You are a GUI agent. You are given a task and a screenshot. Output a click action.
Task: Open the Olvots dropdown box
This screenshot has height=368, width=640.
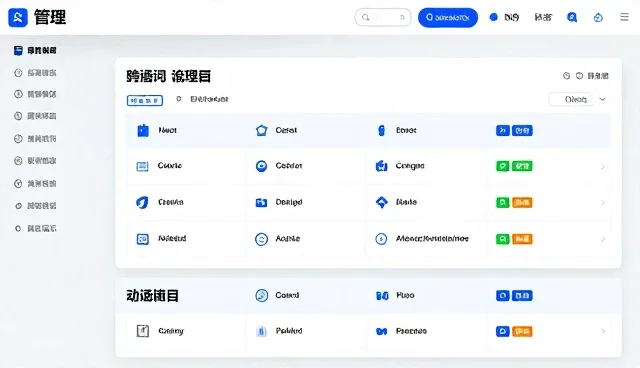coord(571,99)
